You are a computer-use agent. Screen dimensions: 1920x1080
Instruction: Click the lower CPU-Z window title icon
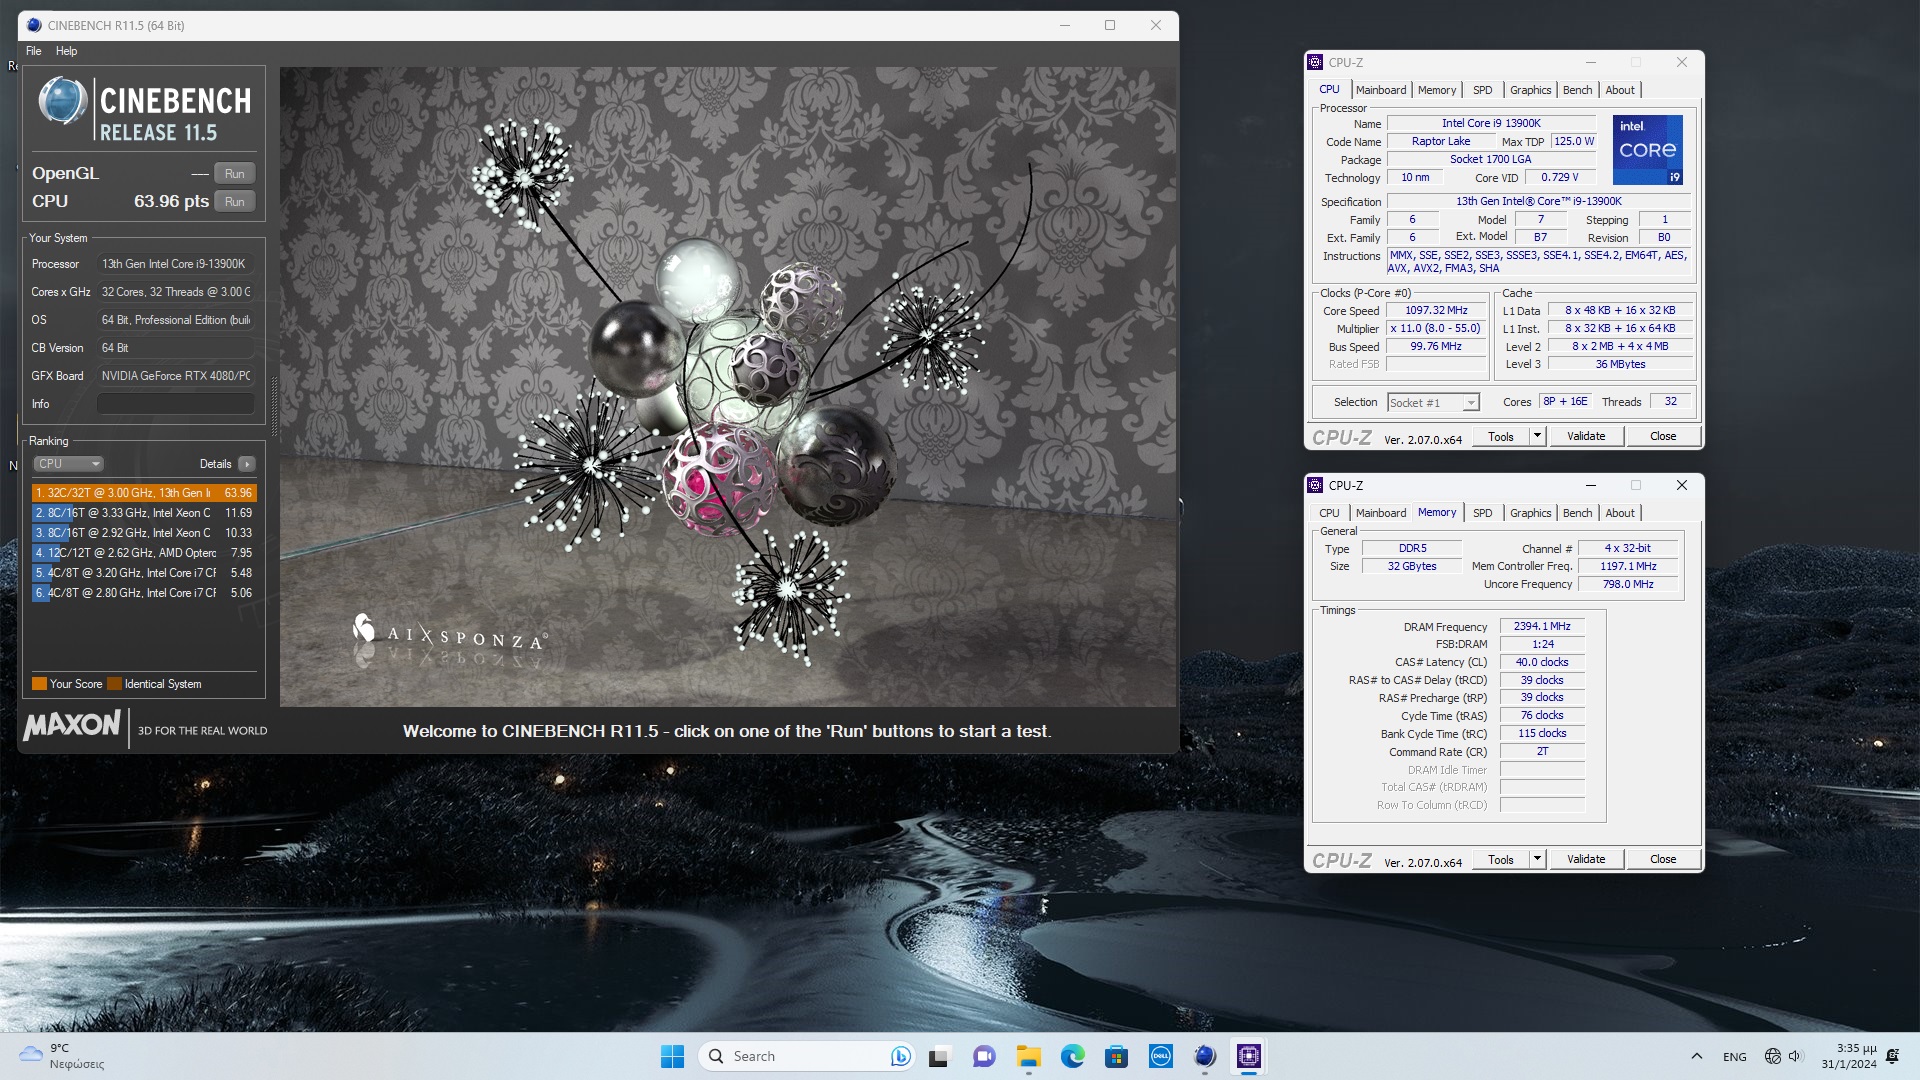pyautogui.click(x=1315, y=485)
